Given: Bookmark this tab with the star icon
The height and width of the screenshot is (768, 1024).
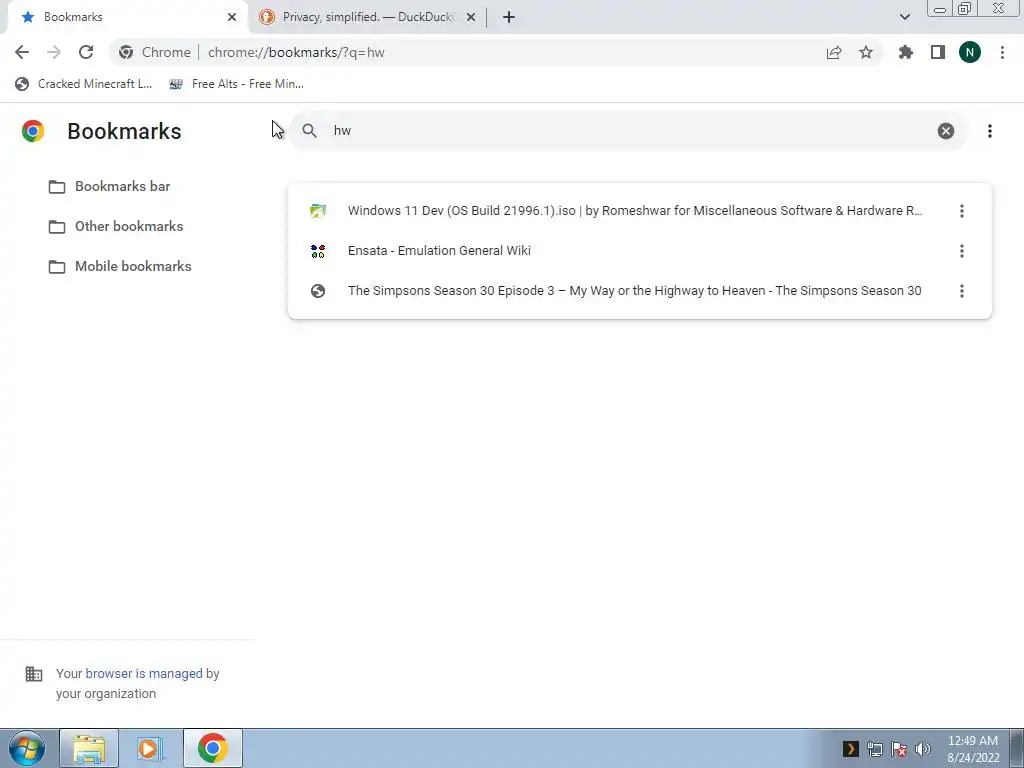Looking at the screenshot, I should 866,52.
